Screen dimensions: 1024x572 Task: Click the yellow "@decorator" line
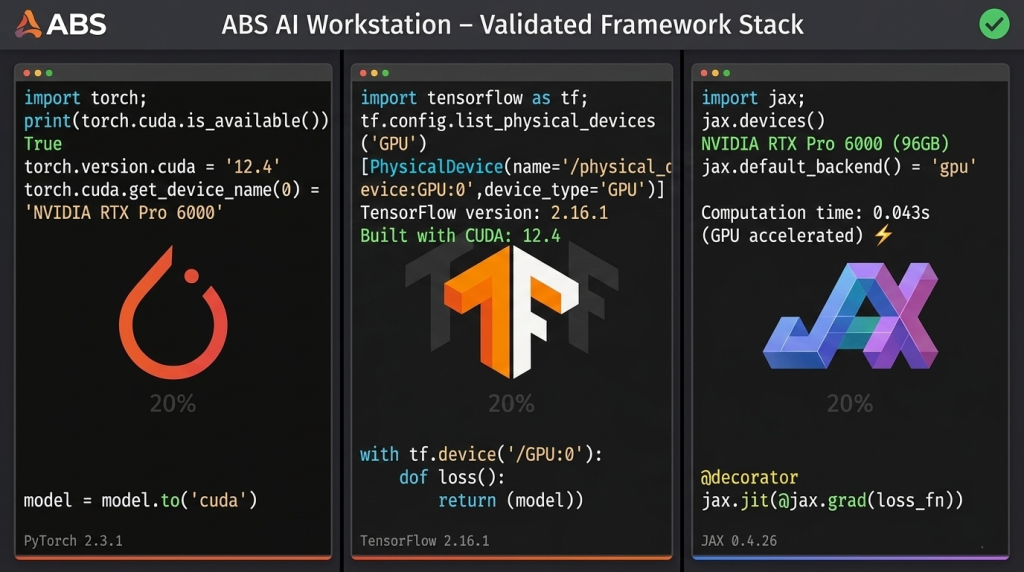(749, 477)
